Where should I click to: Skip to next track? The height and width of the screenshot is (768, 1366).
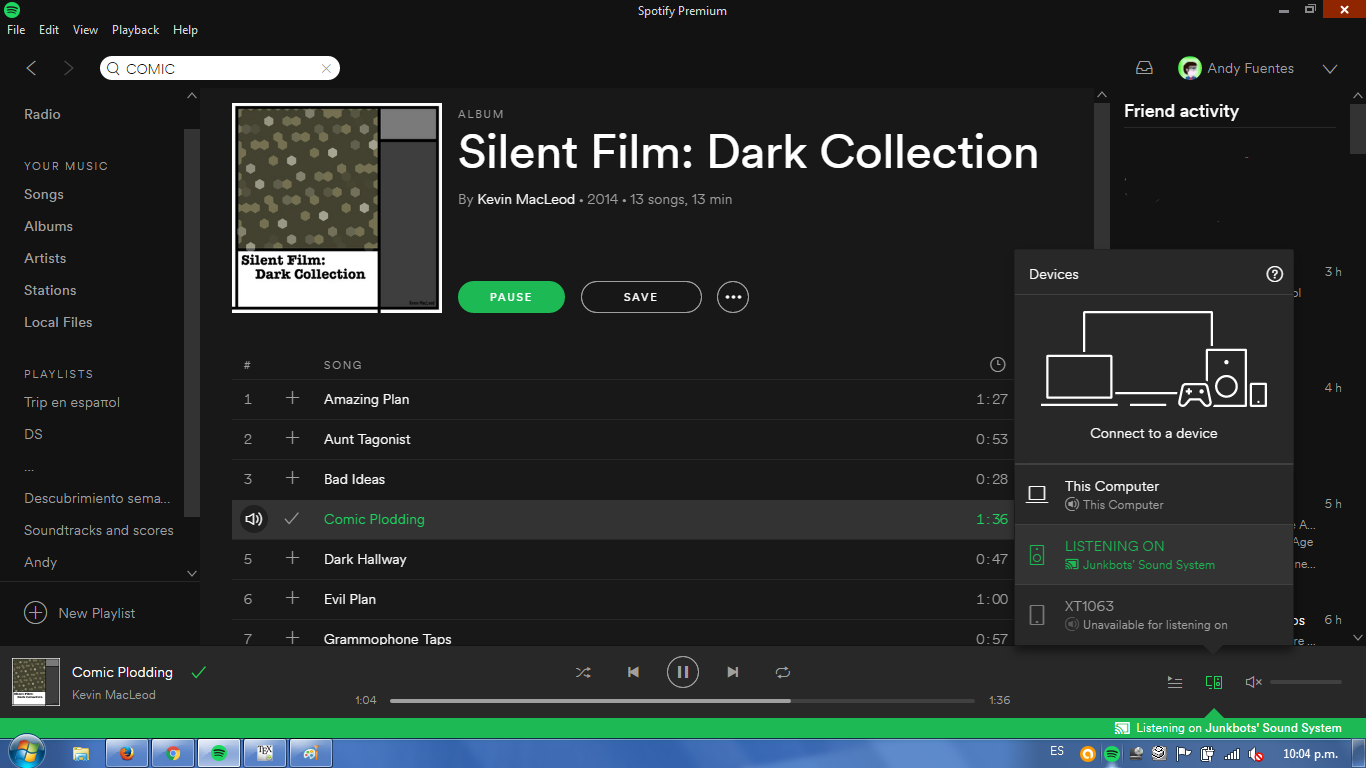coord(733,672)
